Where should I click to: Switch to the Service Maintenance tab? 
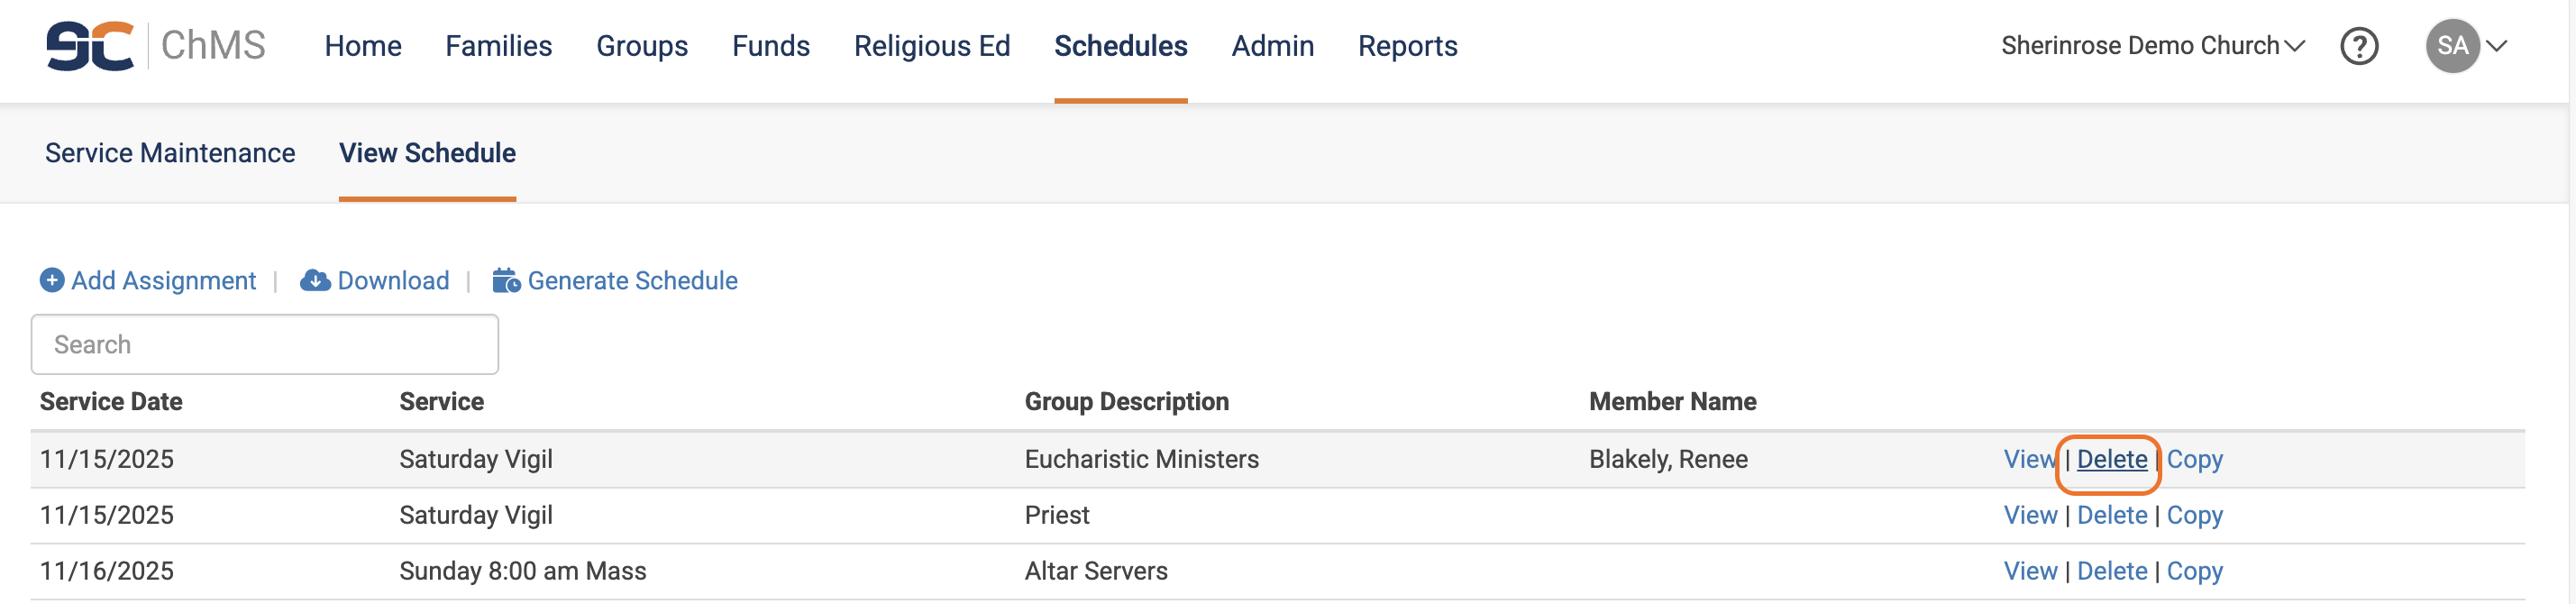[170, 153]
